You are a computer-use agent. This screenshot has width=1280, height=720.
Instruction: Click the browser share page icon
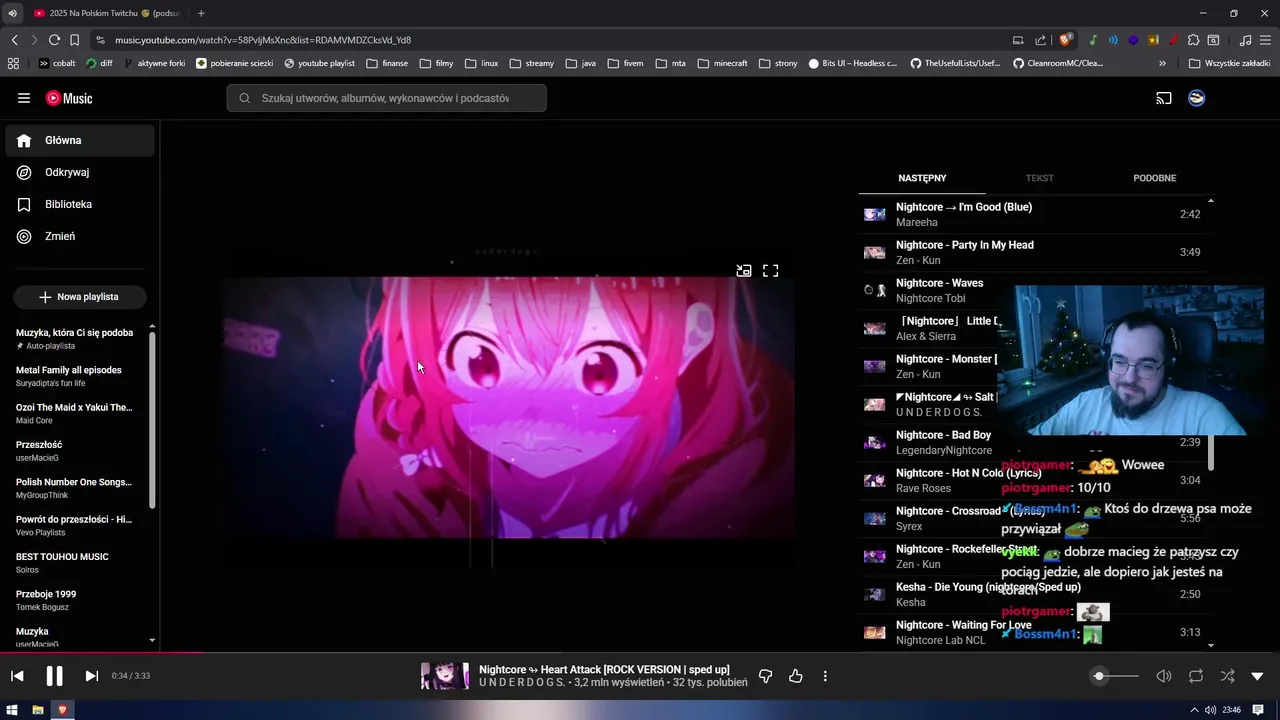[x=1041, y=40]
